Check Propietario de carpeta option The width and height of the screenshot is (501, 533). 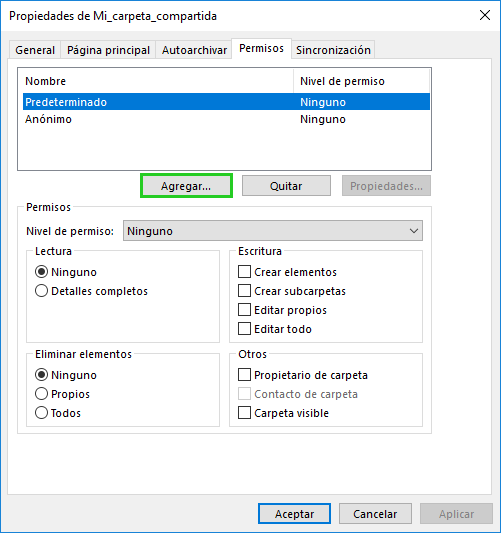pos(303,375)
